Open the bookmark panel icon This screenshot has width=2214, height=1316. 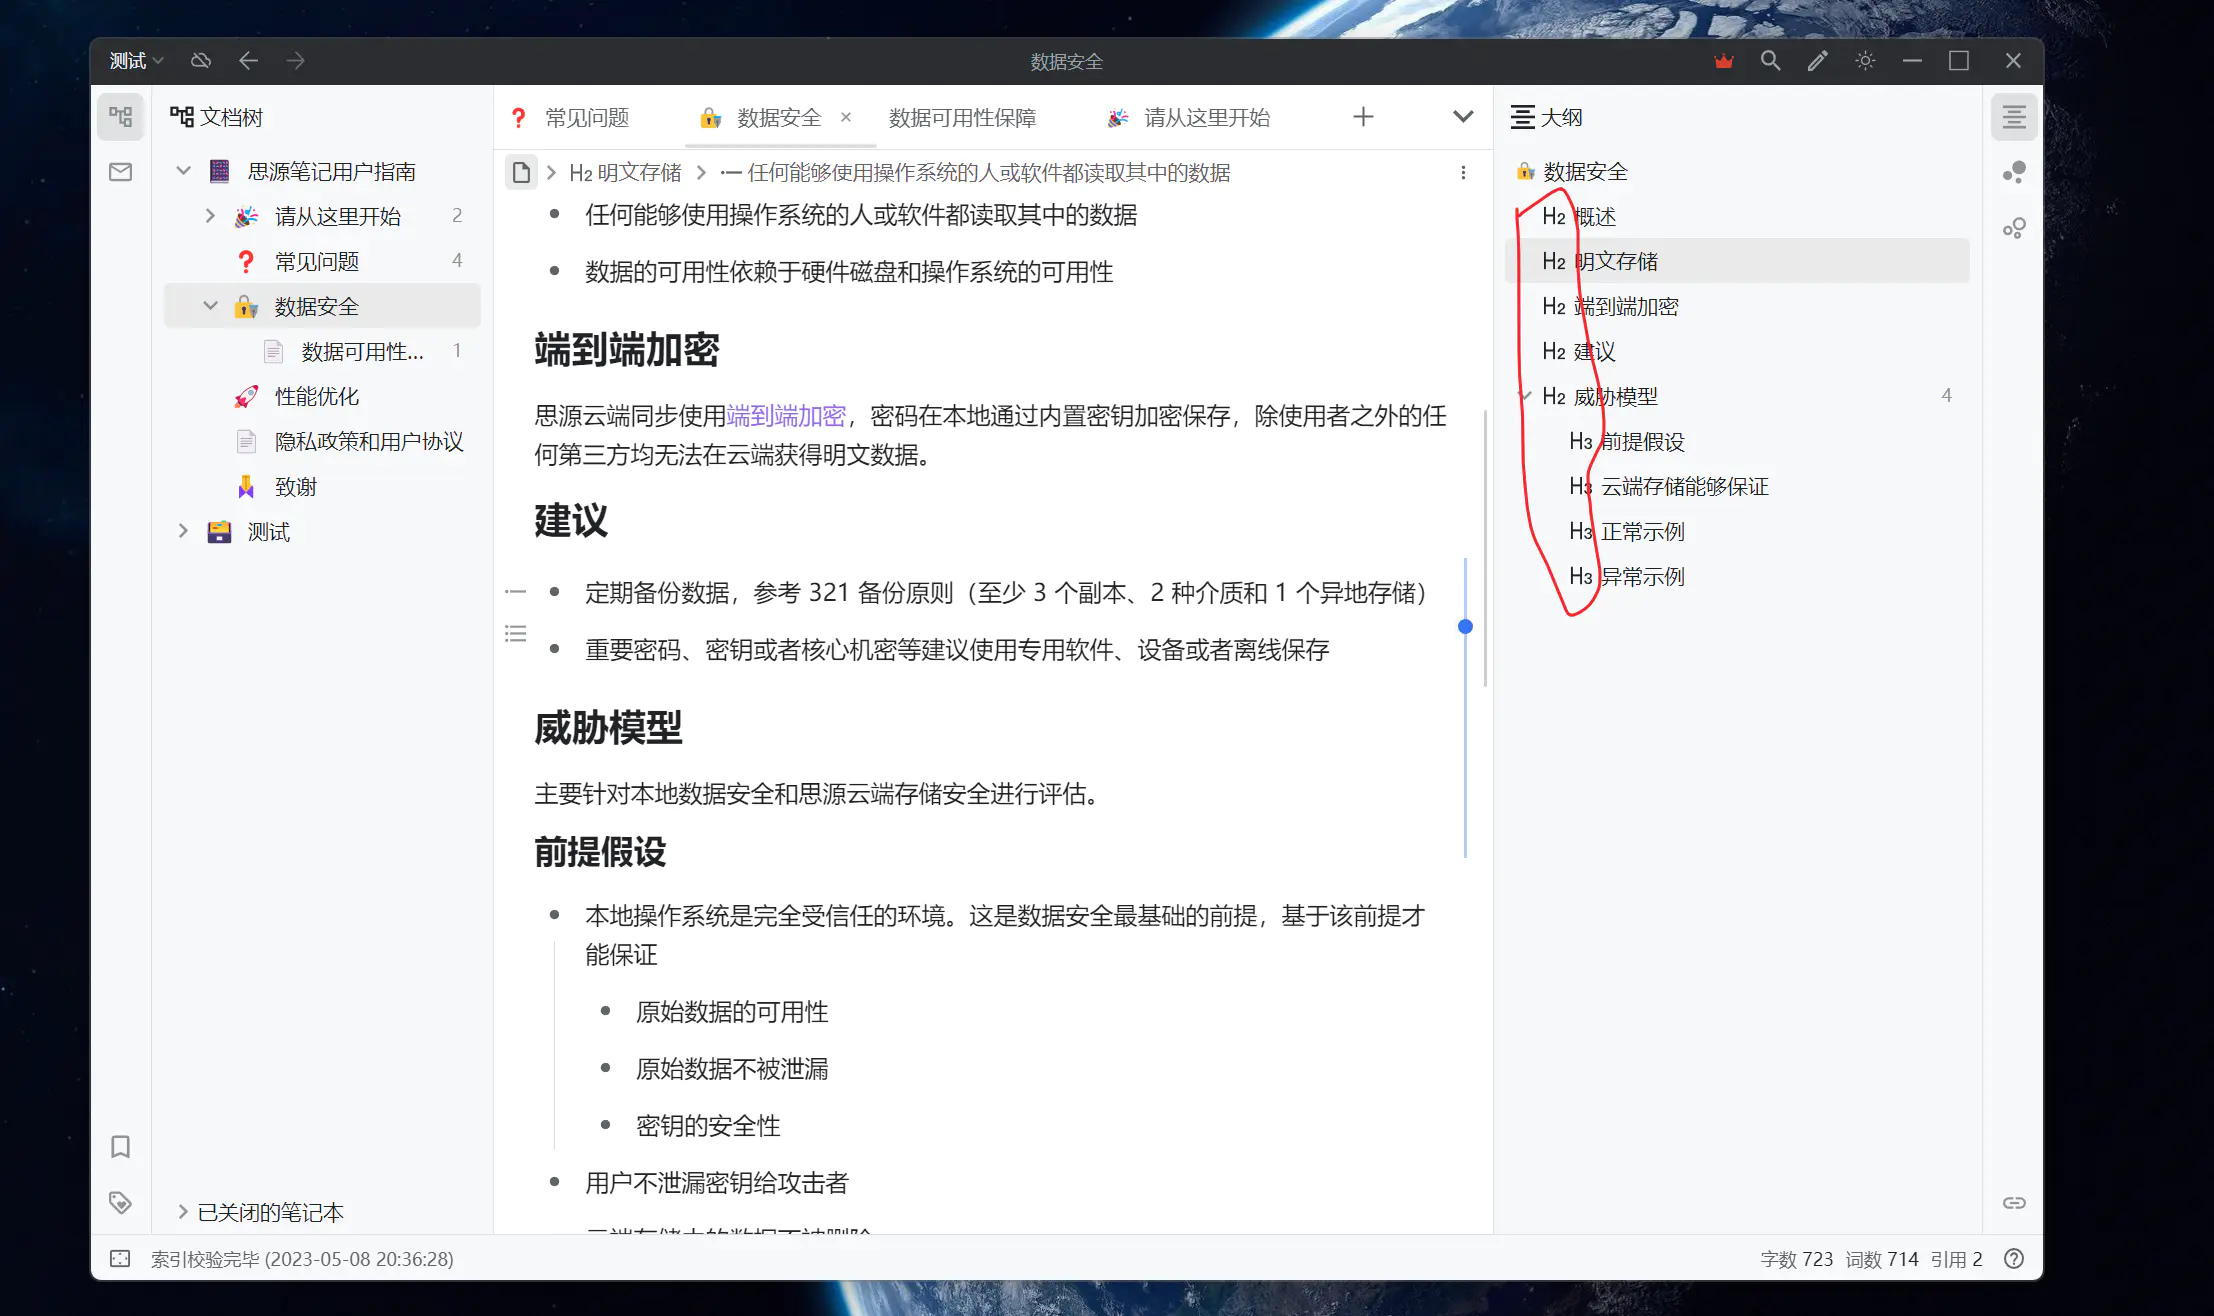click(121, 1146)
